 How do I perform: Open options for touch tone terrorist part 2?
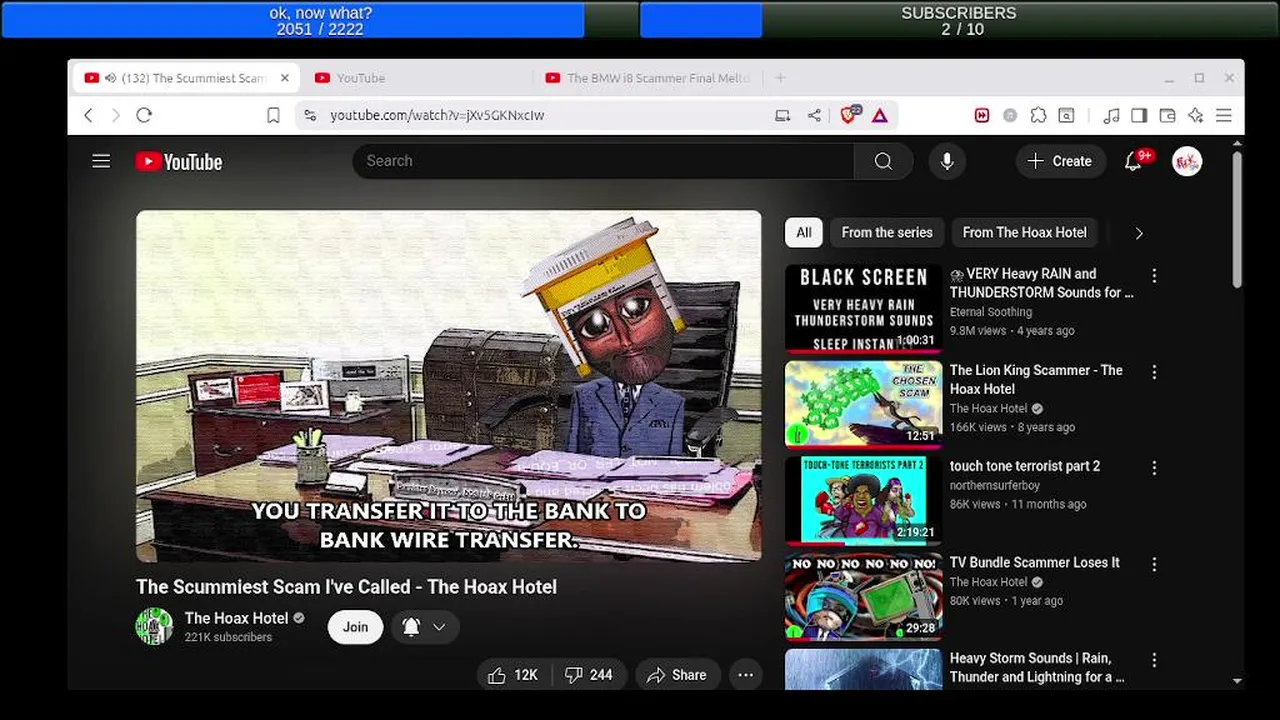(x=1154, y=468)
